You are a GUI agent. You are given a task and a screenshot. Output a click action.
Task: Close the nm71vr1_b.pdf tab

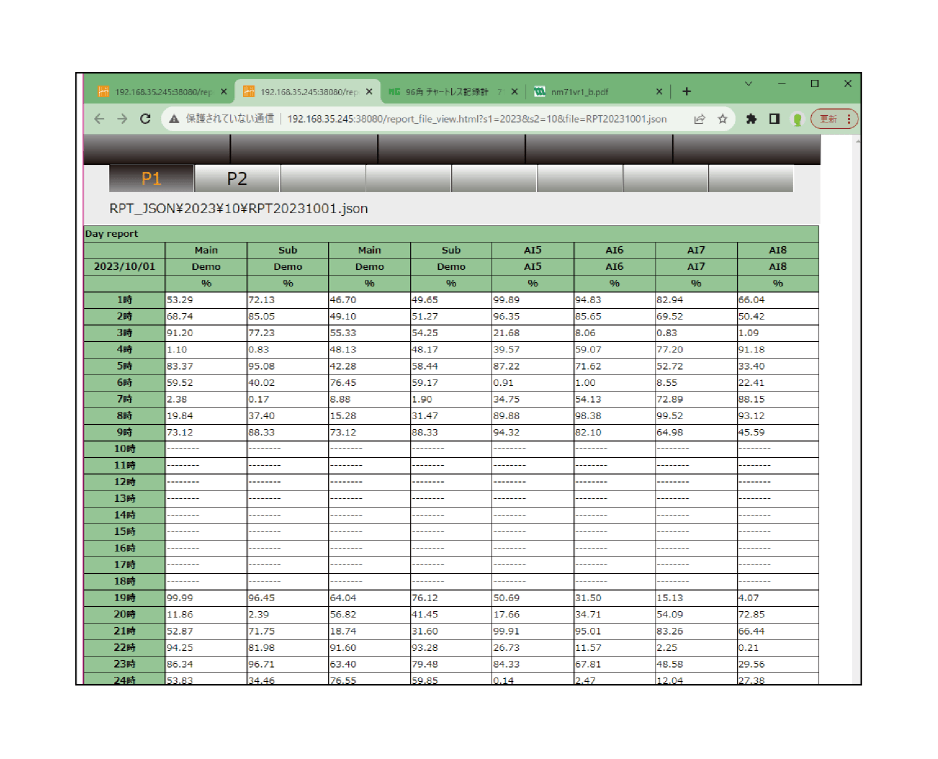[x=659, y=91]
